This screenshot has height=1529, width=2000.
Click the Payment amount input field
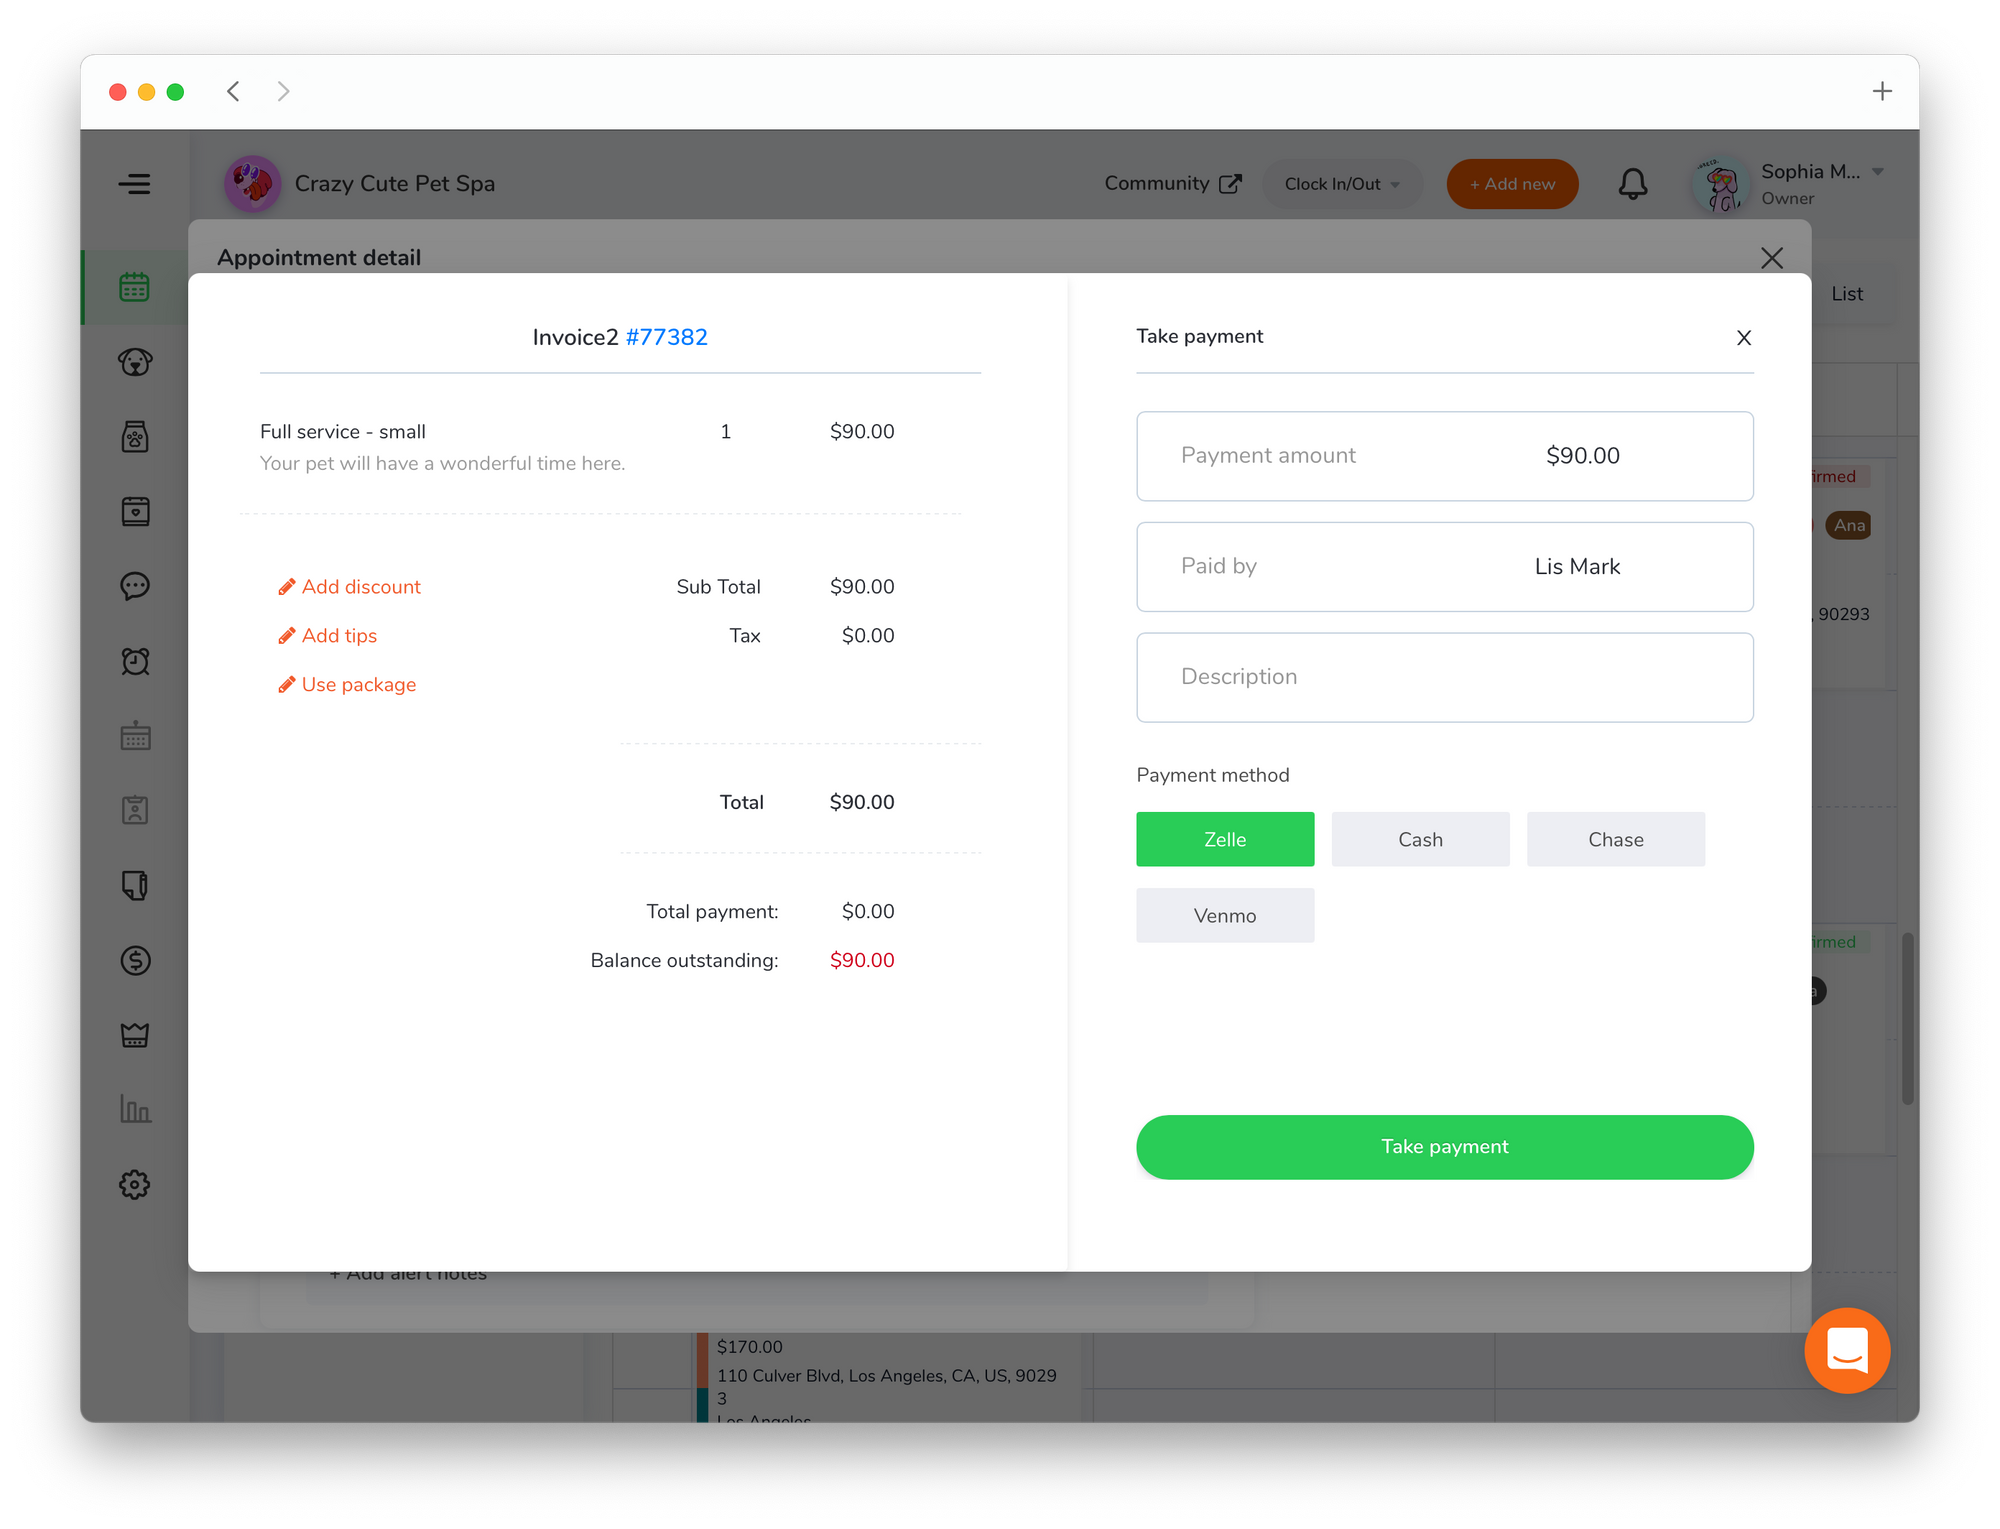click(x=1444, y=455)
